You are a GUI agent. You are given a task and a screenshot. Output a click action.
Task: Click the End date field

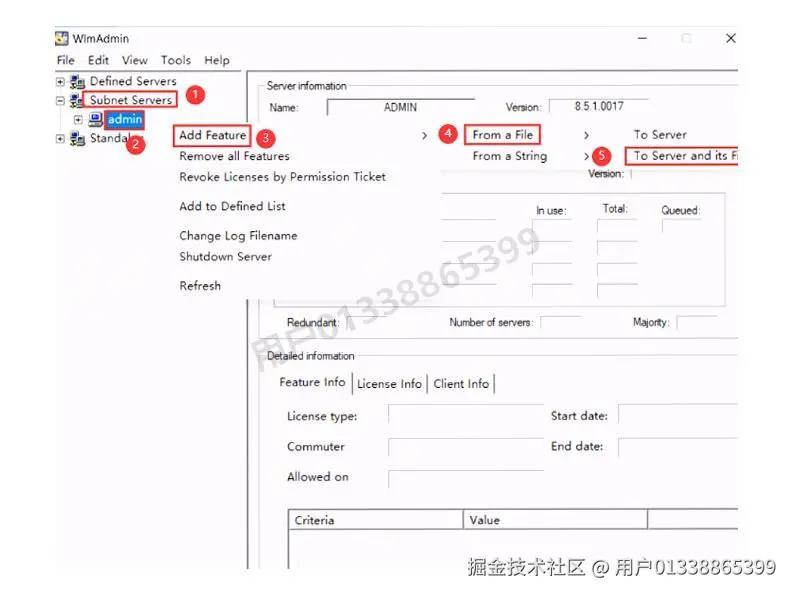click(x=678, y=447)
